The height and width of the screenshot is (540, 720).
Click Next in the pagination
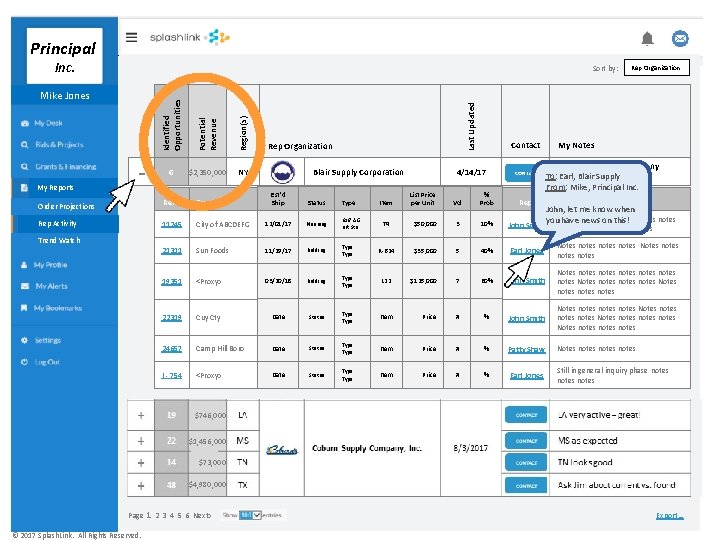coord(202,515)
